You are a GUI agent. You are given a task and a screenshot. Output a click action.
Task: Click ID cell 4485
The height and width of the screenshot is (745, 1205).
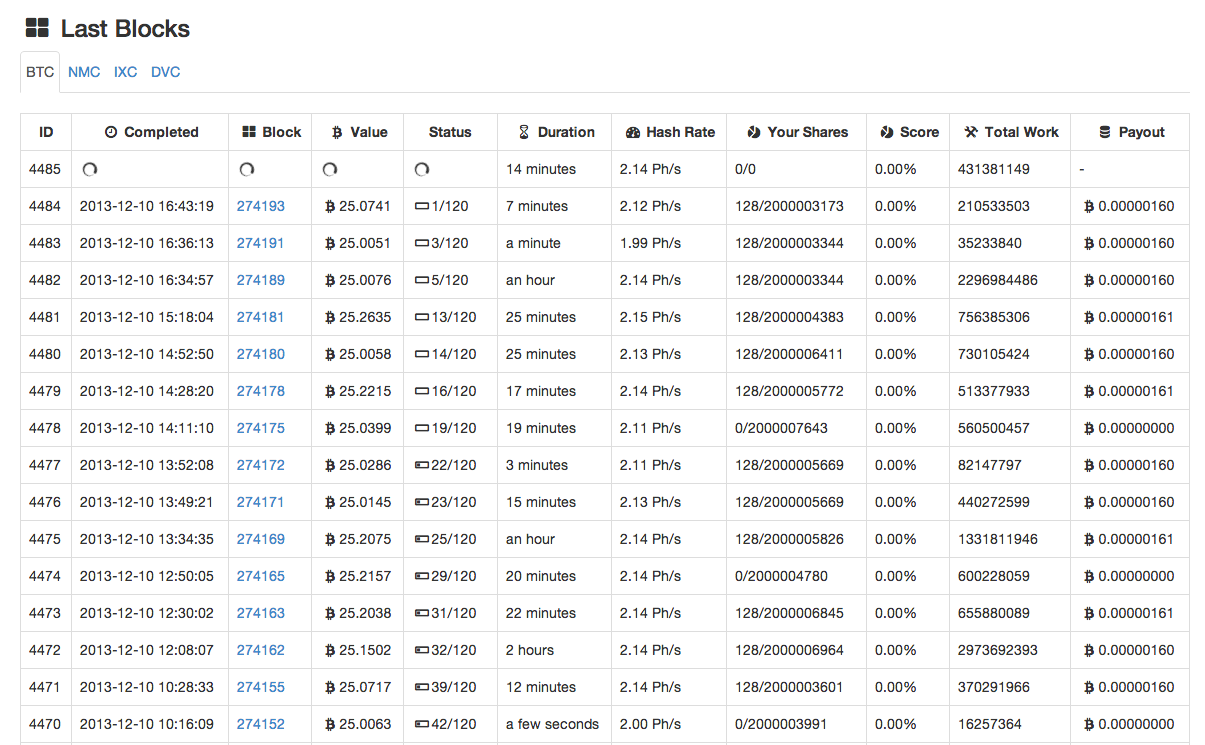coord(45,169)
